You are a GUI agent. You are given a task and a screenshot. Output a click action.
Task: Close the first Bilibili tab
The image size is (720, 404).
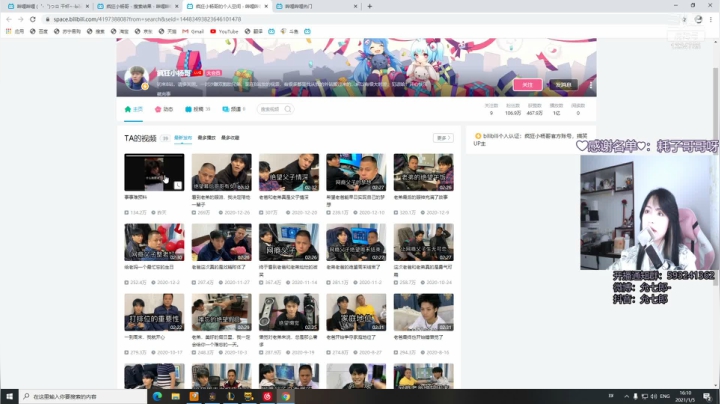click(87, 6)
